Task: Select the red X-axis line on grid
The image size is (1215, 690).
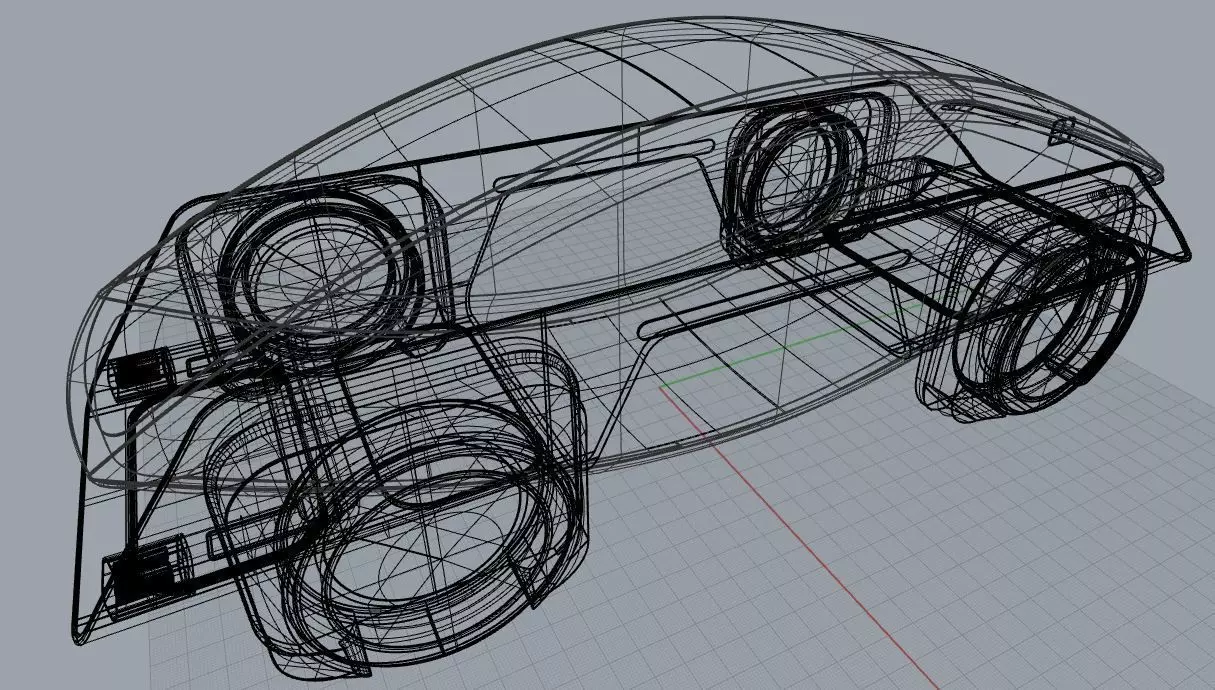Action: [800, 538]
